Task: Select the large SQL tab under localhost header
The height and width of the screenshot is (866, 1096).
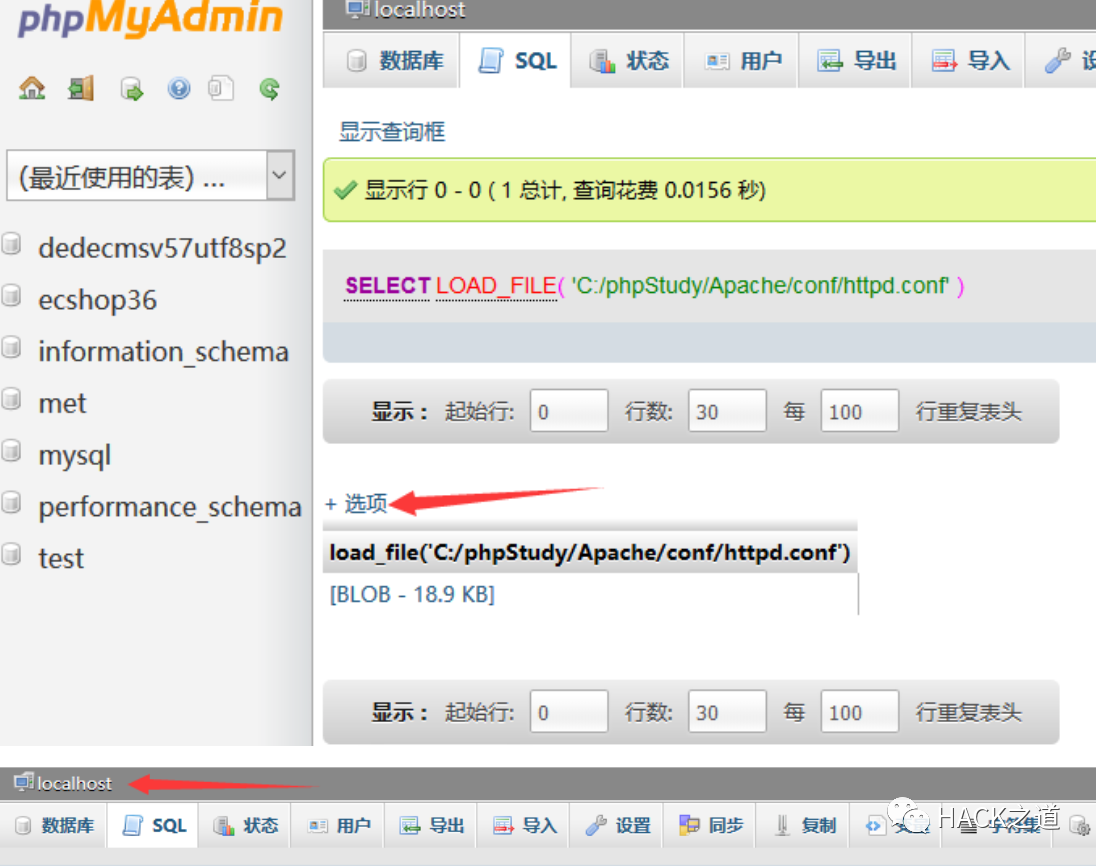Action: (517, 61)
